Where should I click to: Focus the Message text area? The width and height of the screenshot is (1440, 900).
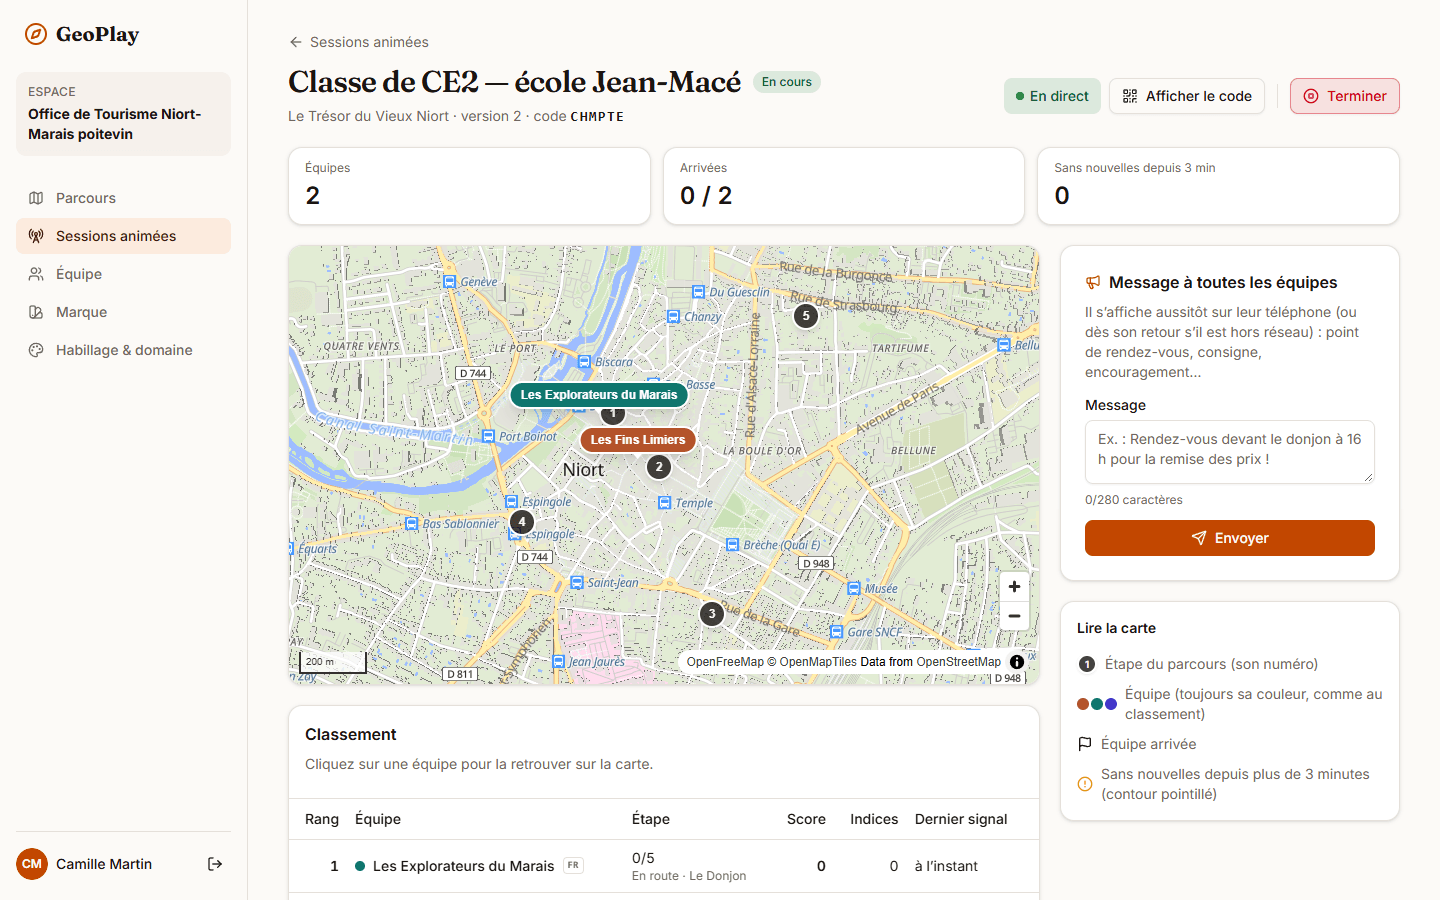[x=1230, y=452]
